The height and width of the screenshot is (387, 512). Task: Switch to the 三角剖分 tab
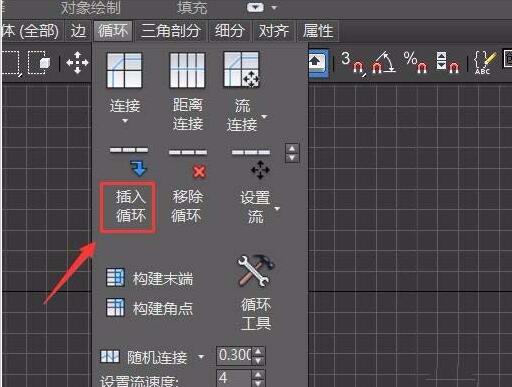click(x=171, y=31)
